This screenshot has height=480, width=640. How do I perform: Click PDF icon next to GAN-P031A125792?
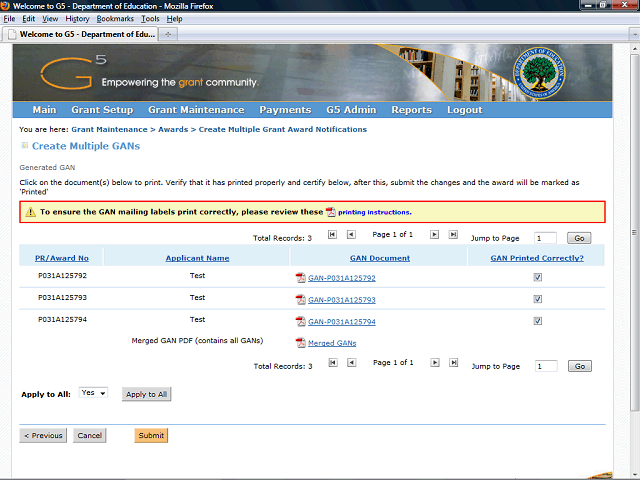300,278
